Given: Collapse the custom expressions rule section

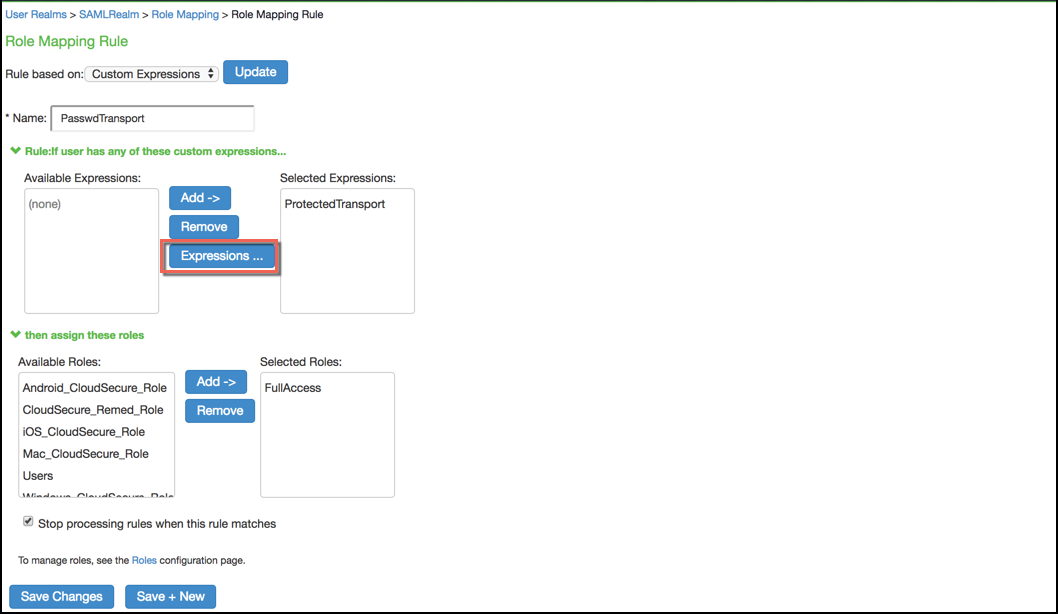Looking at the screenshot, I should click(16, 150).
